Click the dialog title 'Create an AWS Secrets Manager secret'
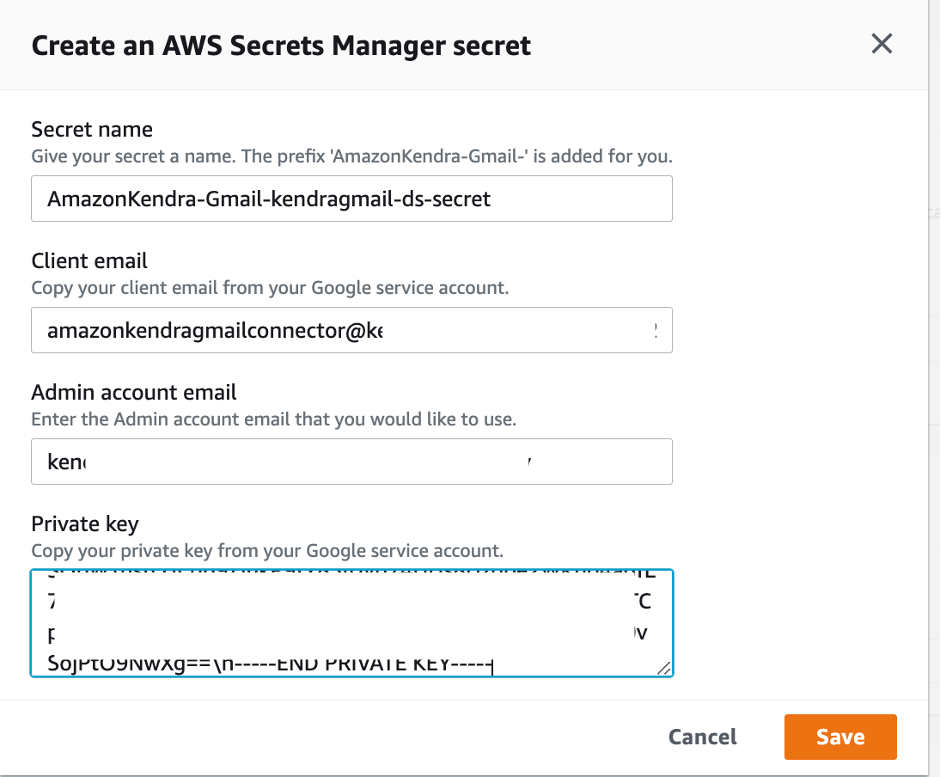Viewport: 941px width, 777px height. [x=281, y=46]
